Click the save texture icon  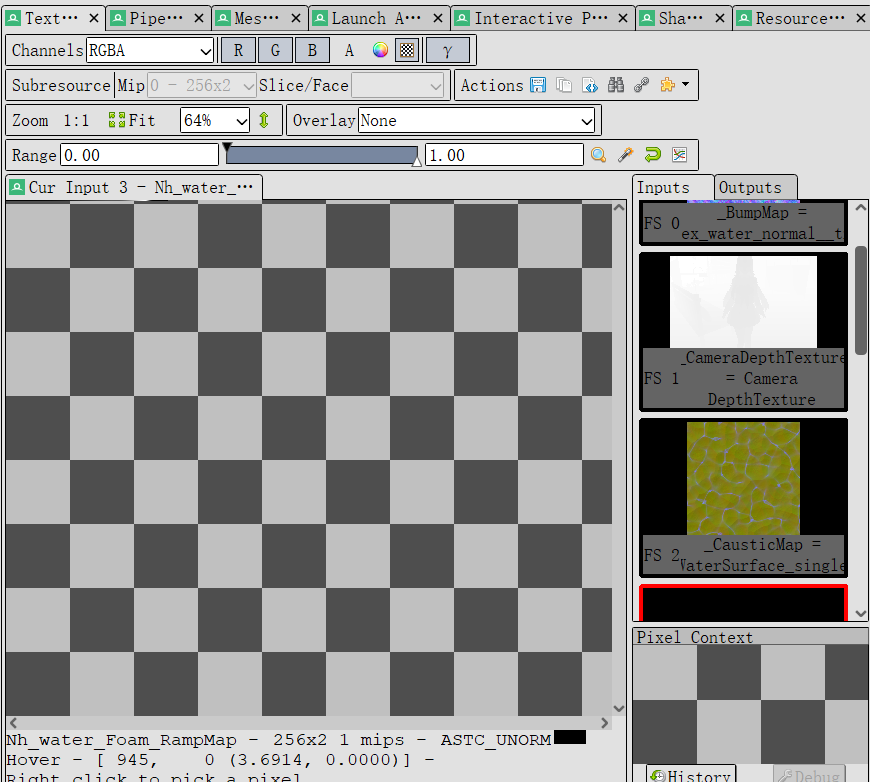(x=538, y=86)
